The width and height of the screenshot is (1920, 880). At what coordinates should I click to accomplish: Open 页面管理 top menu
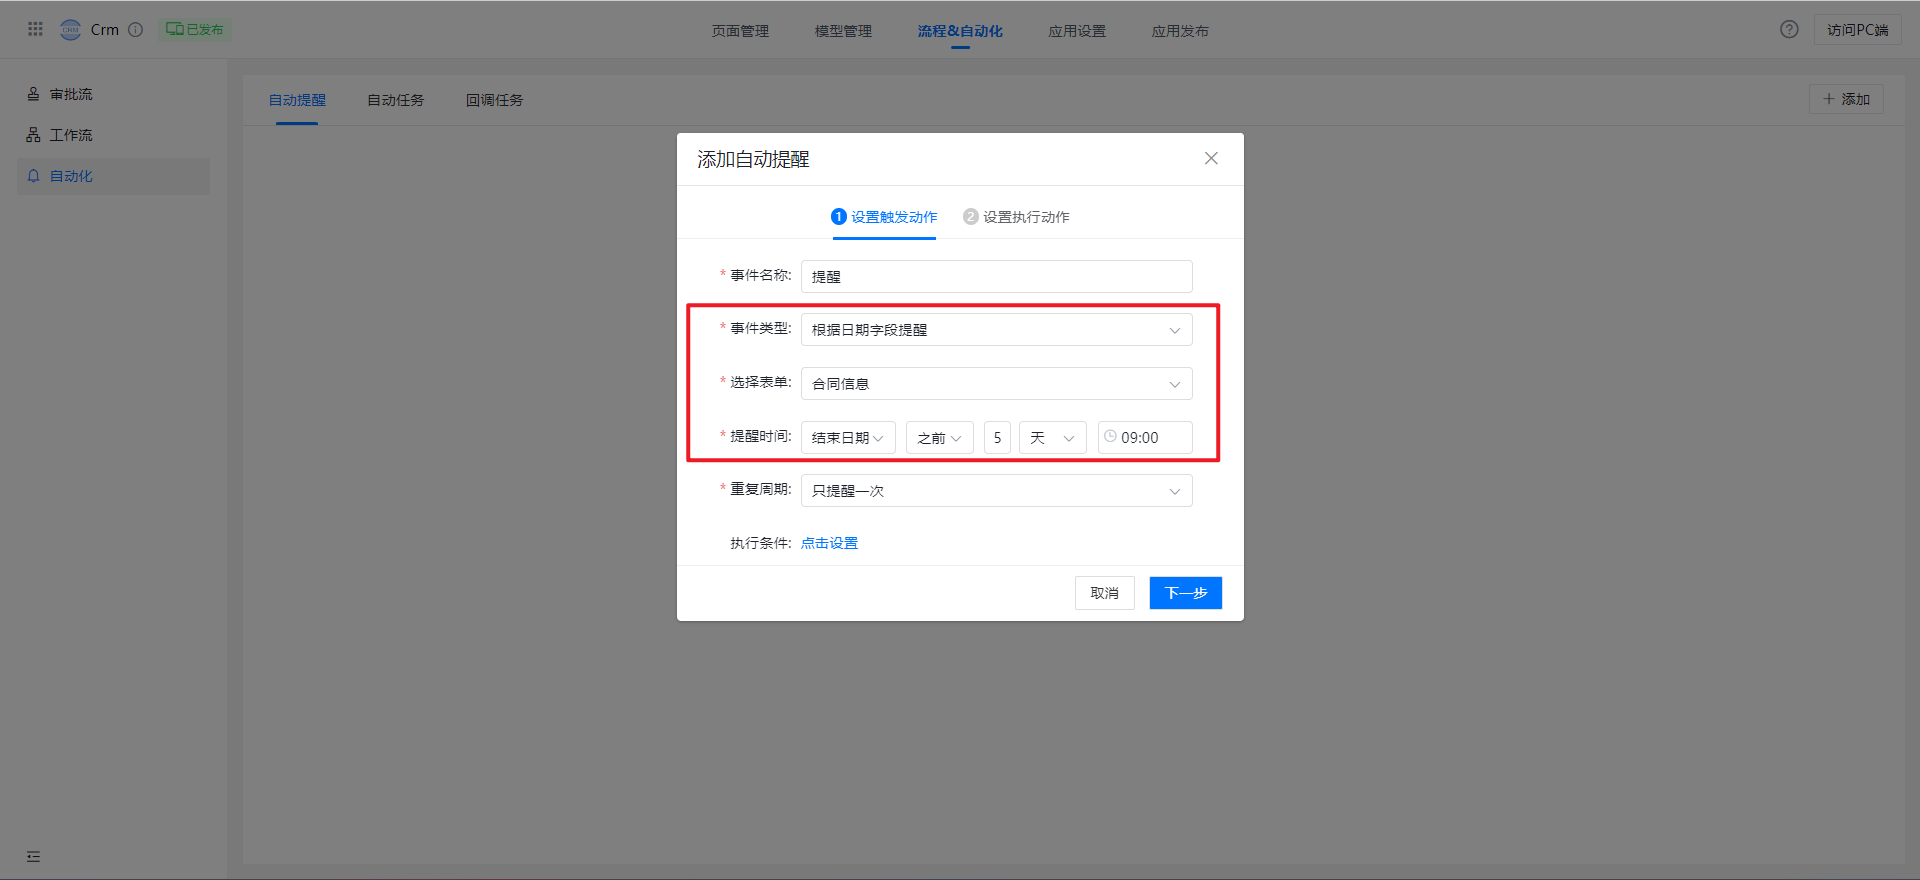[x=740, y=31]
